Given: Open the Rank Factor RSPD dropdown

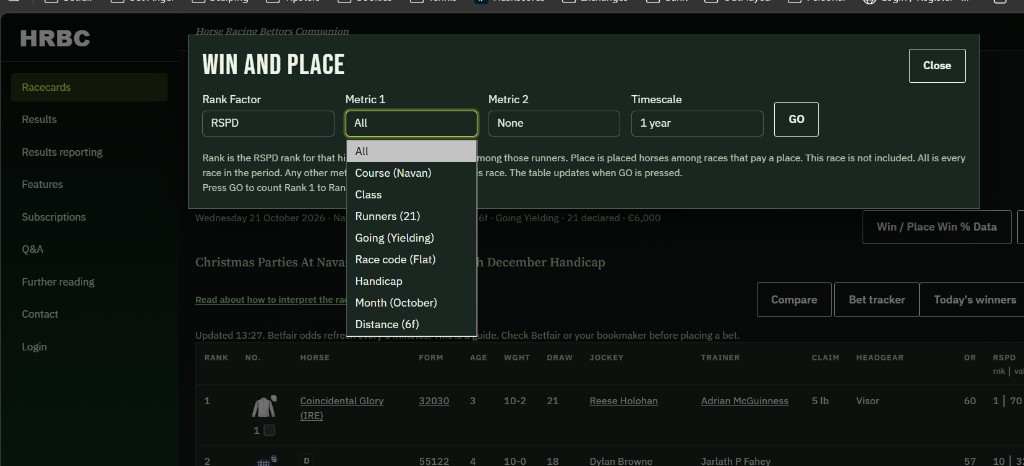Looking at the screenshot, I should [268, 123].
